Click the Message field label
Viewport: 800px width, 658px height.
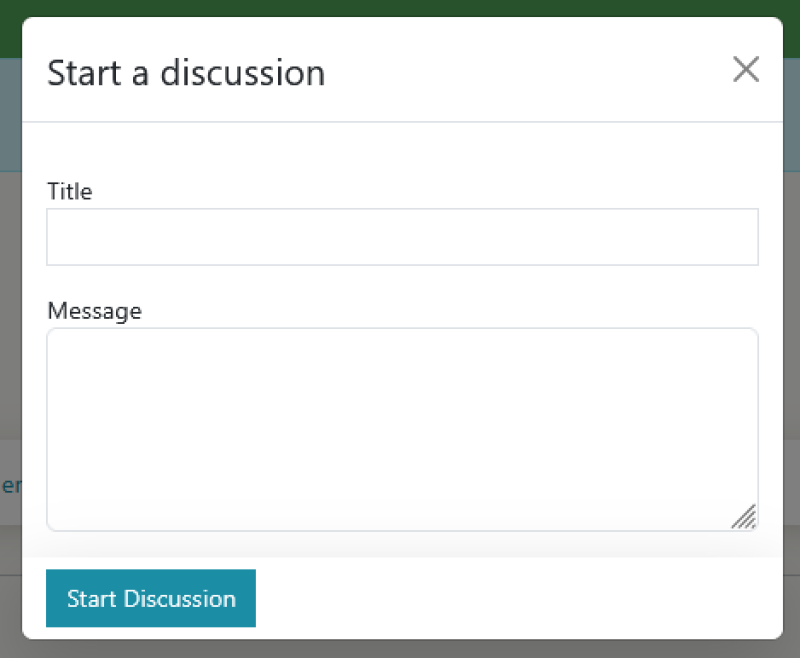click(x=94, y=311)
